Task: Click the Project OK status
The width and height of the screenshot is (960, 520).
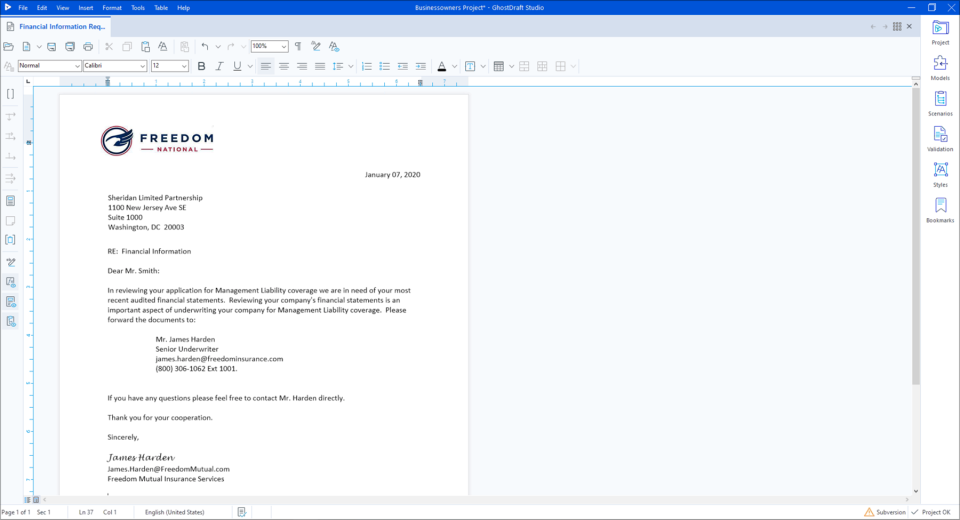Action: pyautogui.click(x=931, y=512)
